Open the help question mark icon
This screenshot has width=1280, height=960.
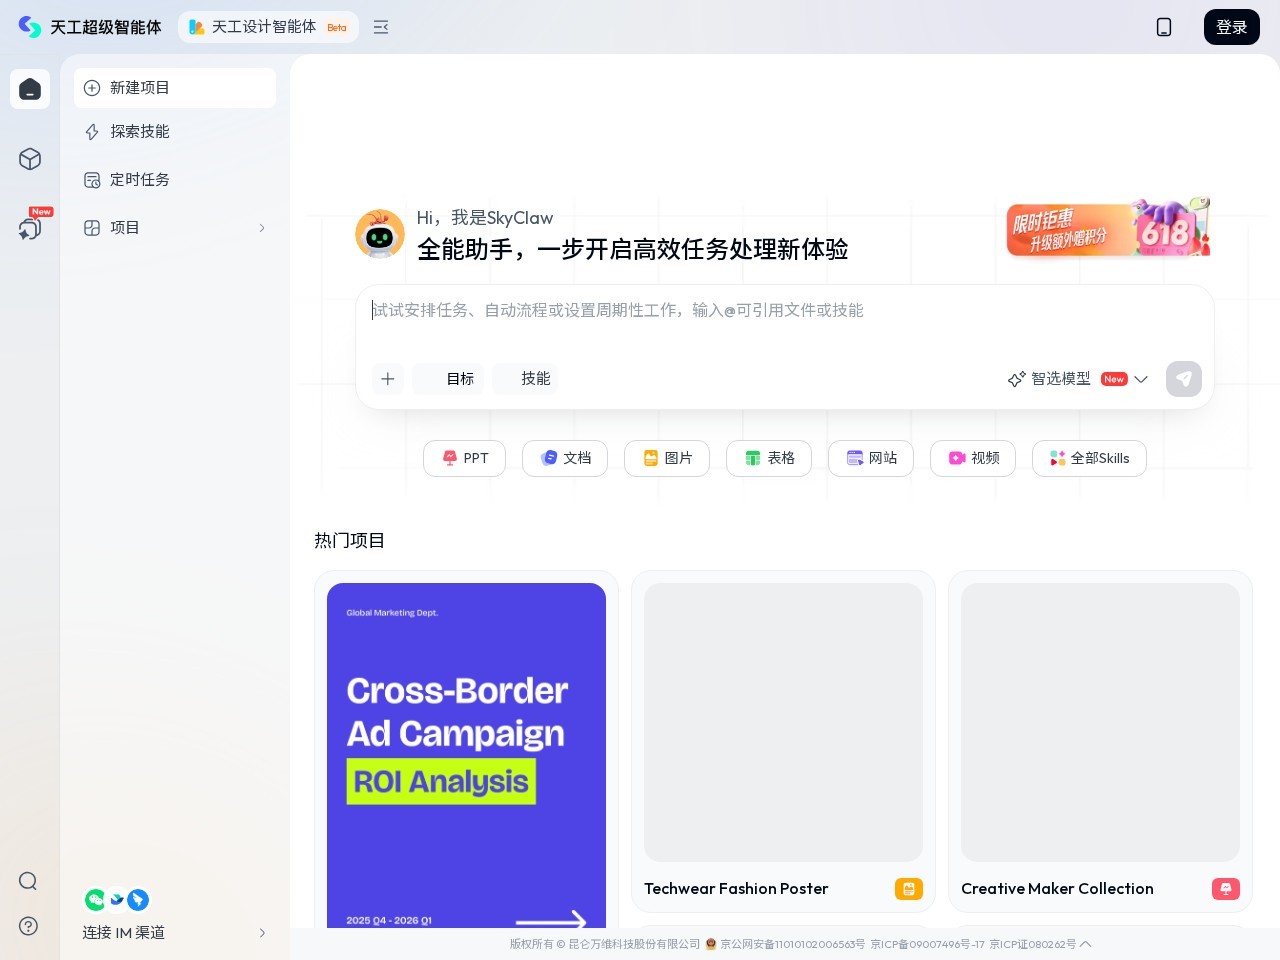point(28,926)
